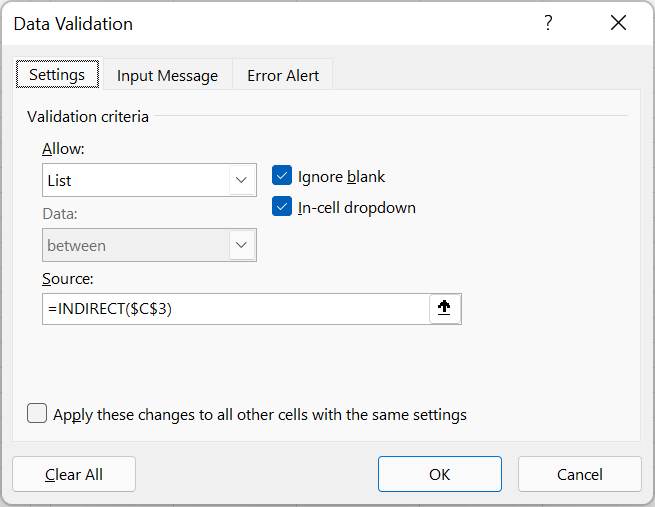Select the Settings tab
The width and height of the screenshot is (655, 507).
(58, 74)
